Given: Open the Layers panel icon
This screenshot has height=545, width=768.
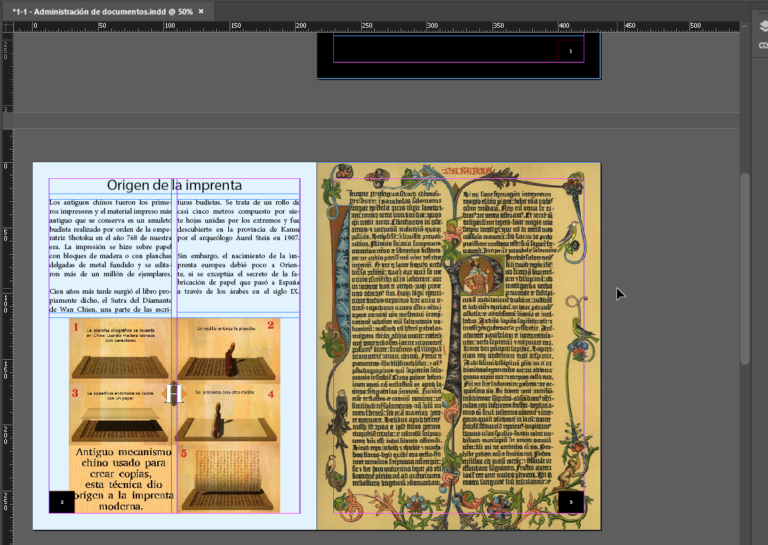Looking at the screenshot, I should point(763,27).
